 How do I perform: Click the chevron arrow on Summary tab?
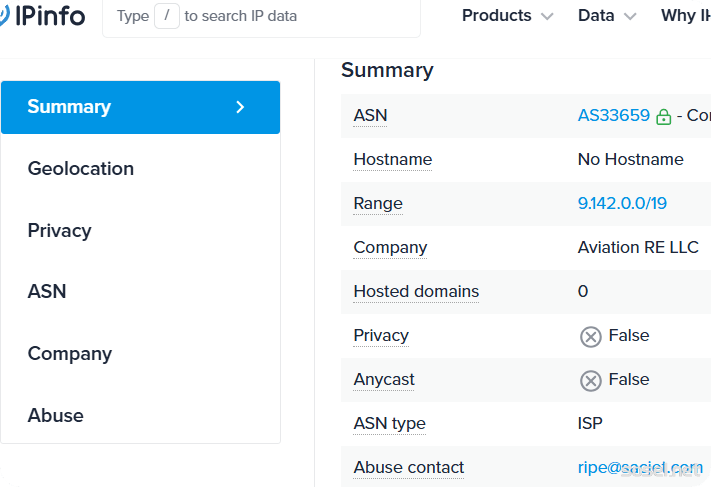pyautogui.click(x=240, y=107)
